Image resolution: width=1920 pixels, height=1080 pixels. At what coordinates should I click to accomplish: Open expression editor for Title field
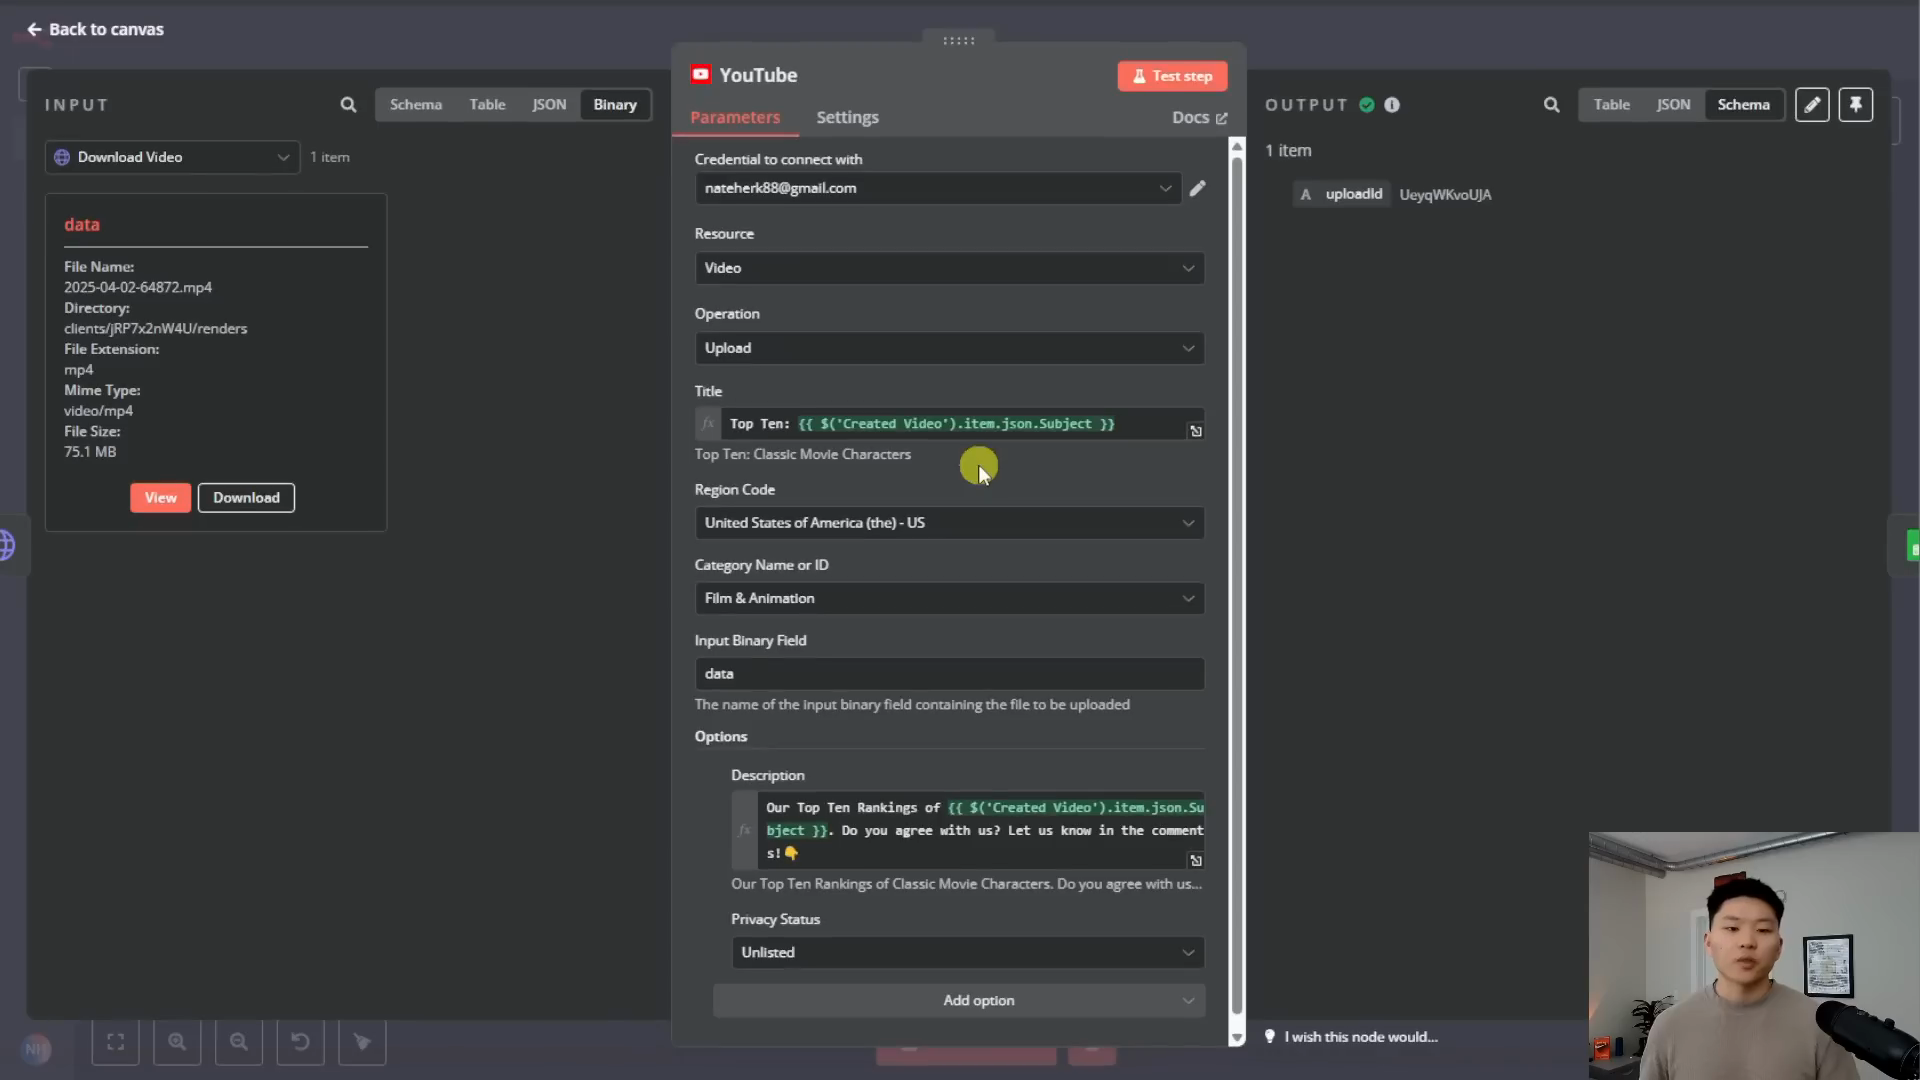coord(1195,431)
